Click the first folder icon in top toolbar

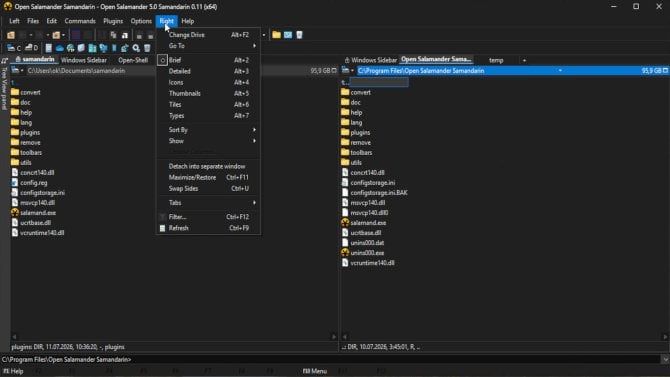pos(11,35)
